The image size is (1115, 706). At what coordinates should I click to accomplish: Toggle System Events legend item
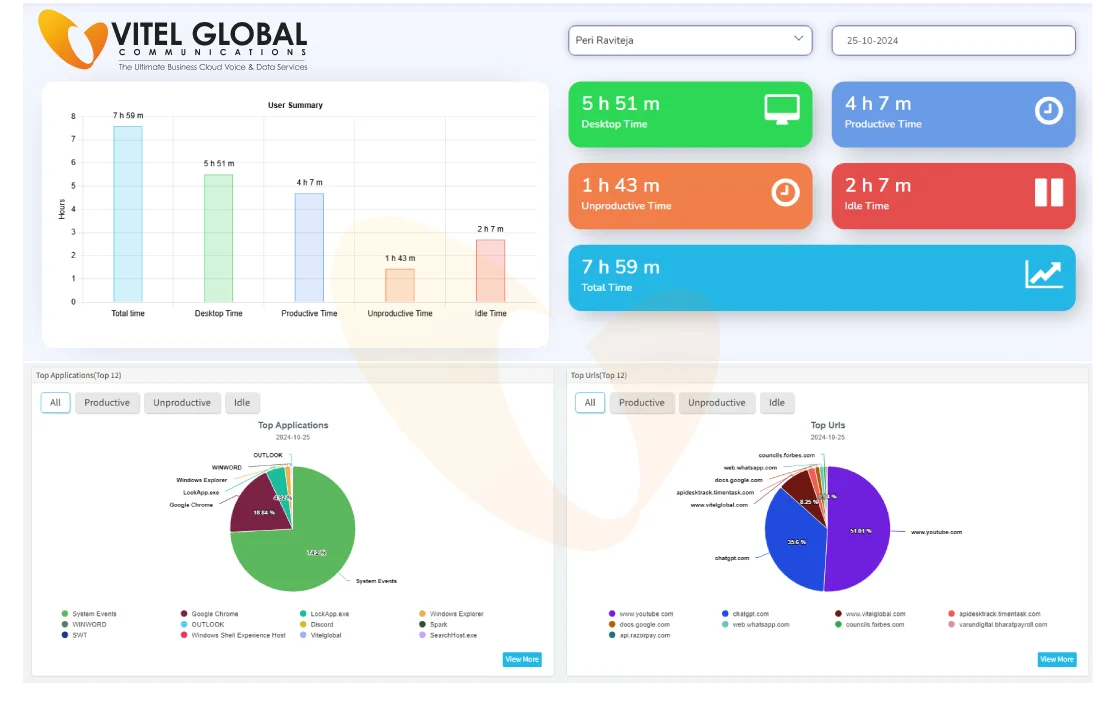tap(94, 614)
